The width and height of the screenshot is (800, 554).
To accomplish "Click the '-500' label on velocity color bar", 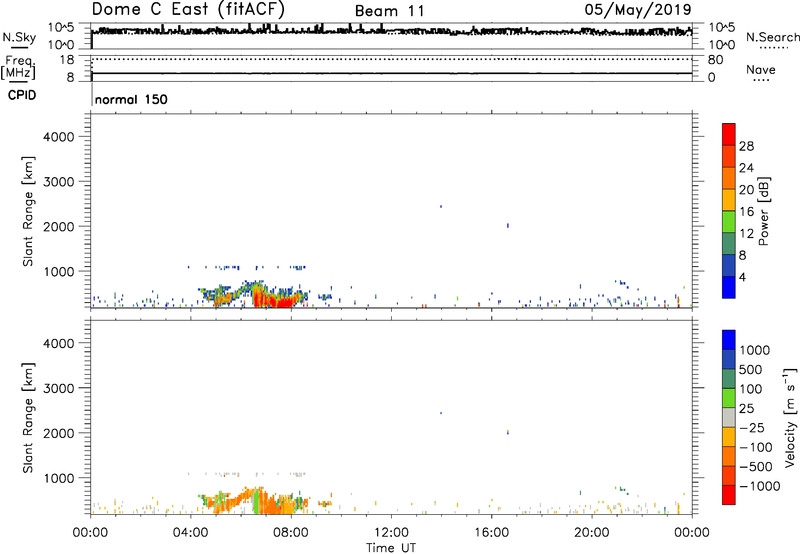I will coord(756,467).
